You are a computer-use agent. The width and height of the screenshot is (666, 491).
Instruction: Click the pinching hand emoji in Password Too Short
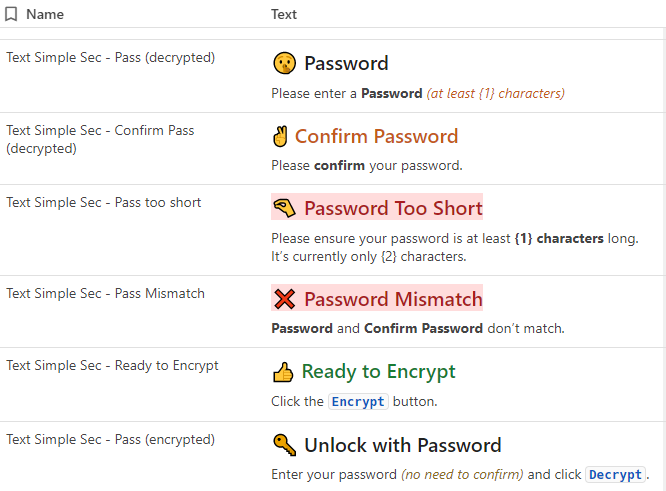click(x=285, y=208)
